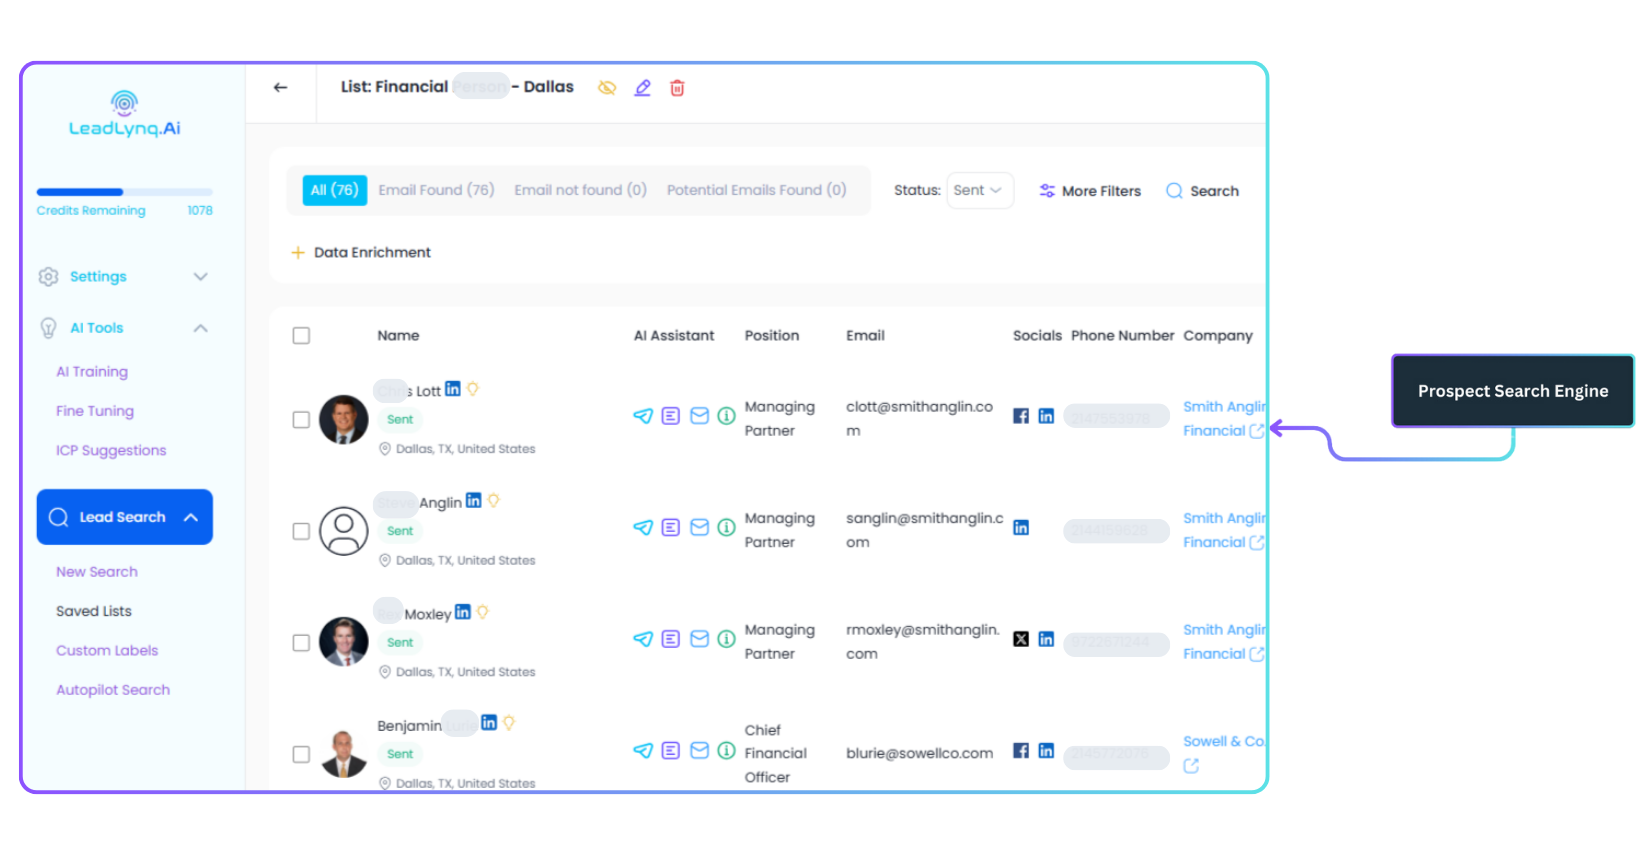Edit the list name with pencil icon
This screenshot has width=1640, height=856.
(643, 88)
